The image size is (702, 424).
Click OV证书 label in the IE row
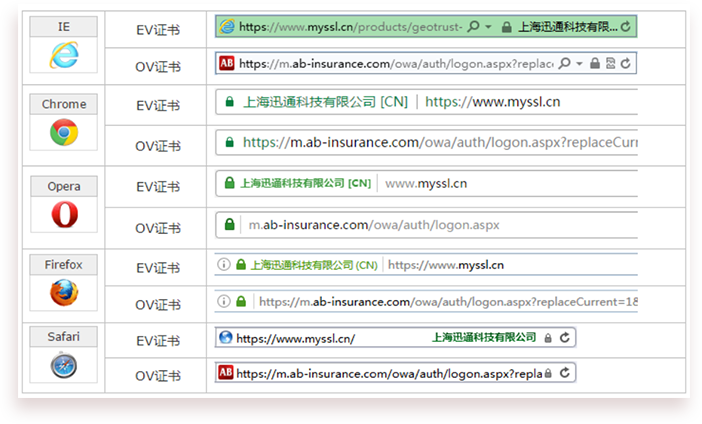[158, 67]
